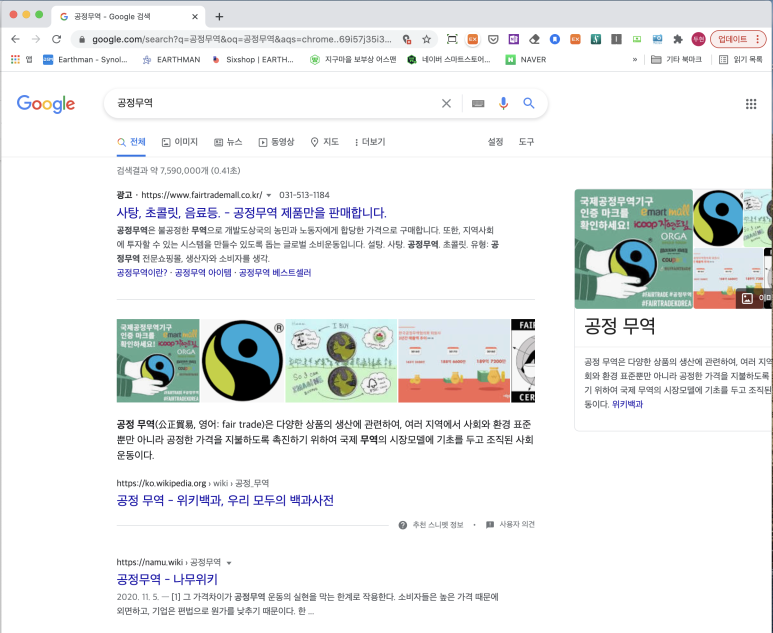Click the blocked-content key icon in address bar
Image resolution: width=773 pixels, height=633 pixels.
407,39
